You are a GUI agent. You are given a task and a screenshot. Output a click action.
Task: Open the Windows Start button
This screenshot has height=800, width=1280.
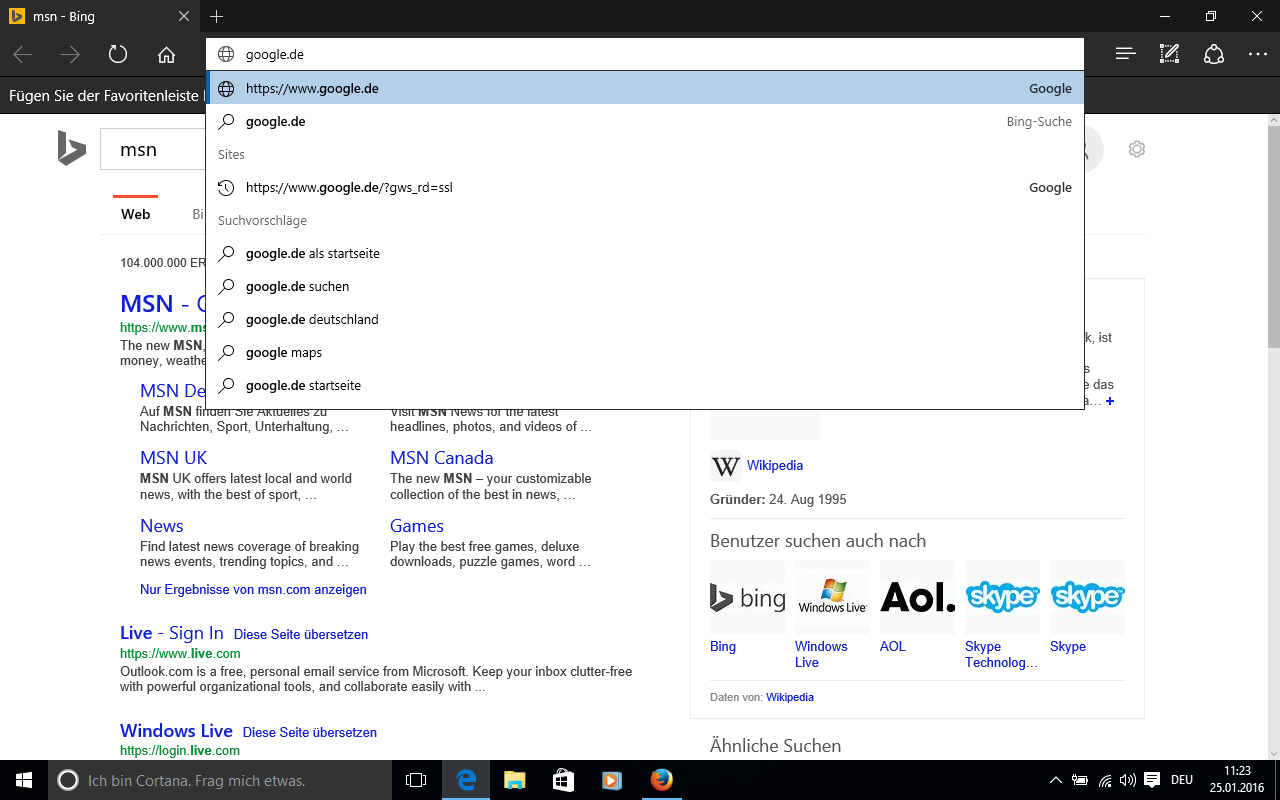pyautogui.click(x=23, y=780)
